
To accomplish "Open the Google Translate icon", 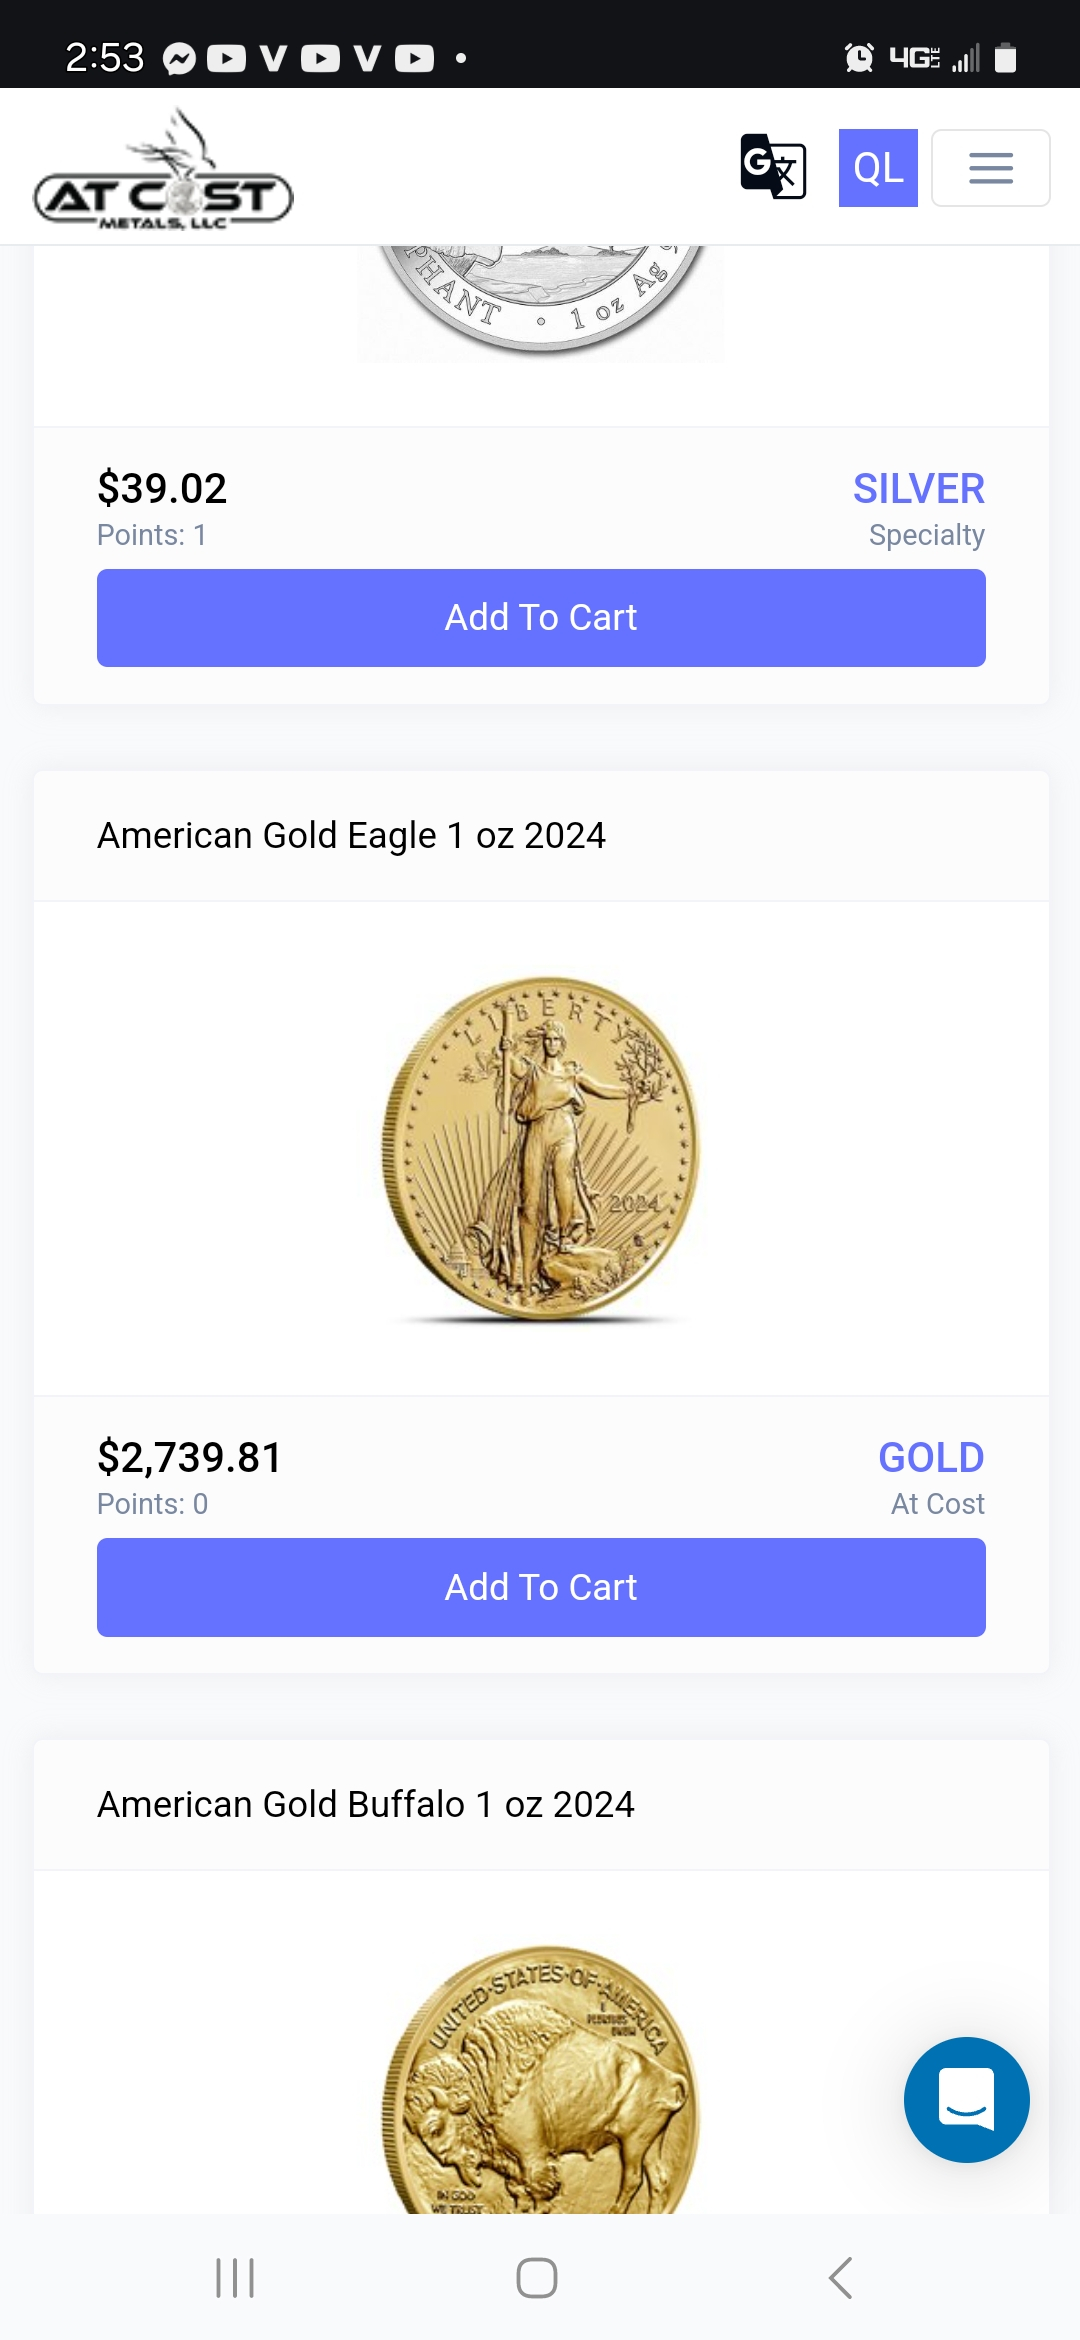I will pyautogui.click(x=773, y=167).
